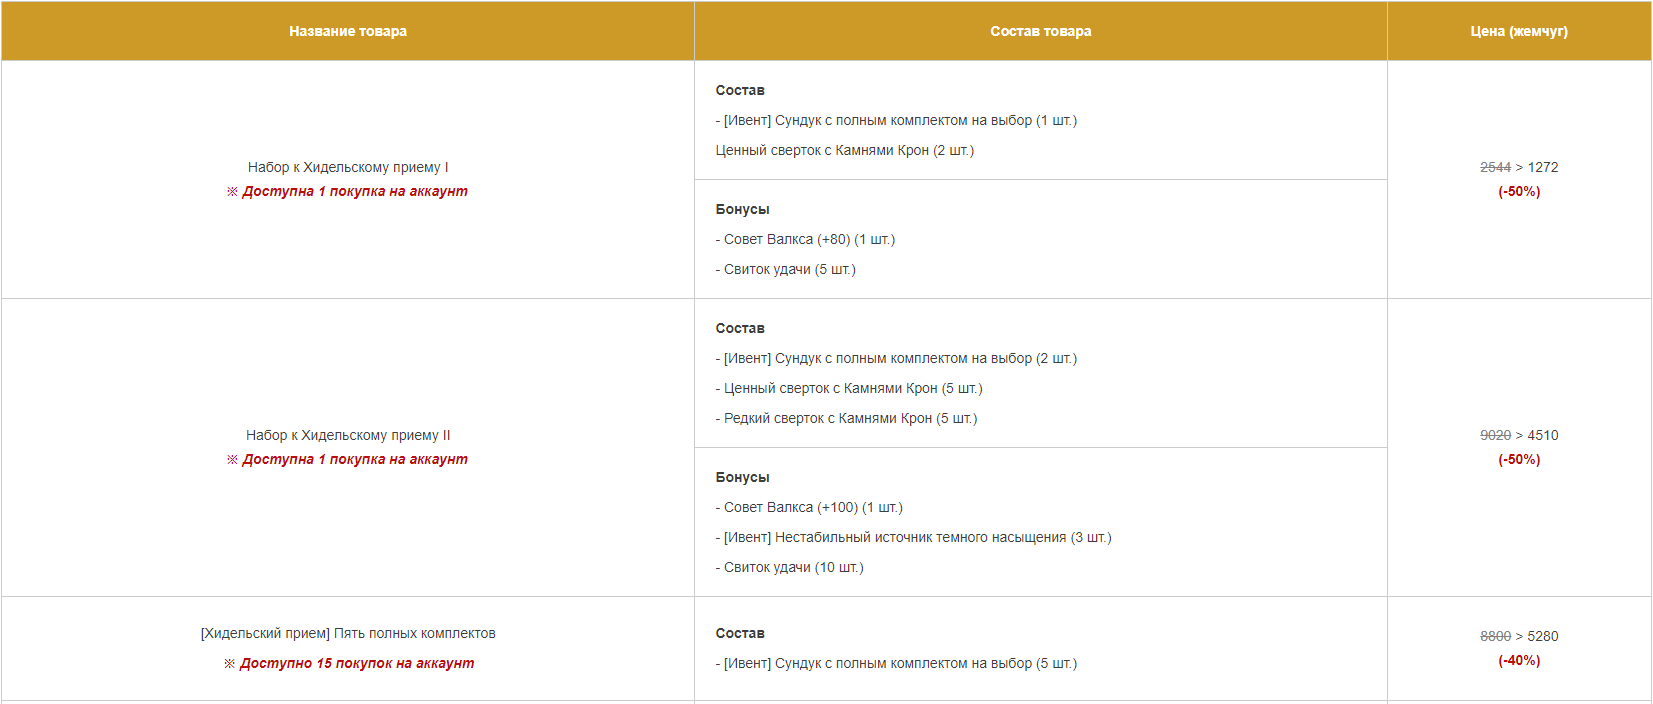Click "Ценный сверток с Камнями Крон (2 шт.)"
The height and width of the screenshot is (704, 1653).
[845, 150]
